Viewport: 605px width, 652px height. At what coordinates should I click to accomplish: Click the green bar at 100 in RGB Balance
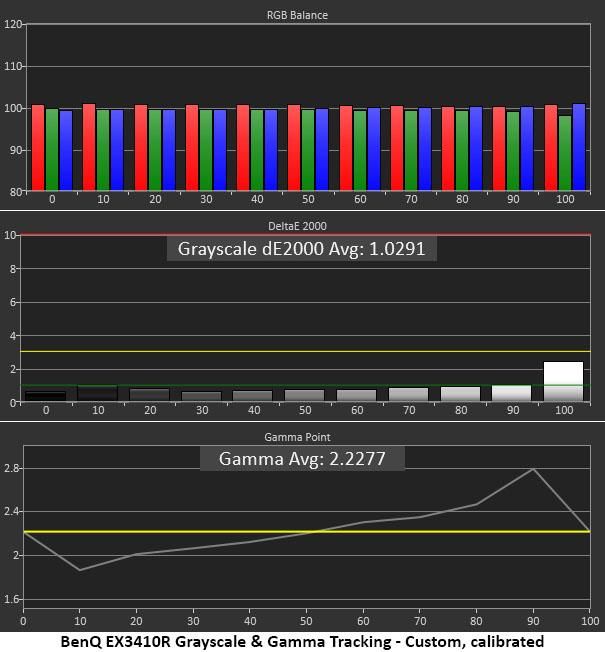coord(565,153)
